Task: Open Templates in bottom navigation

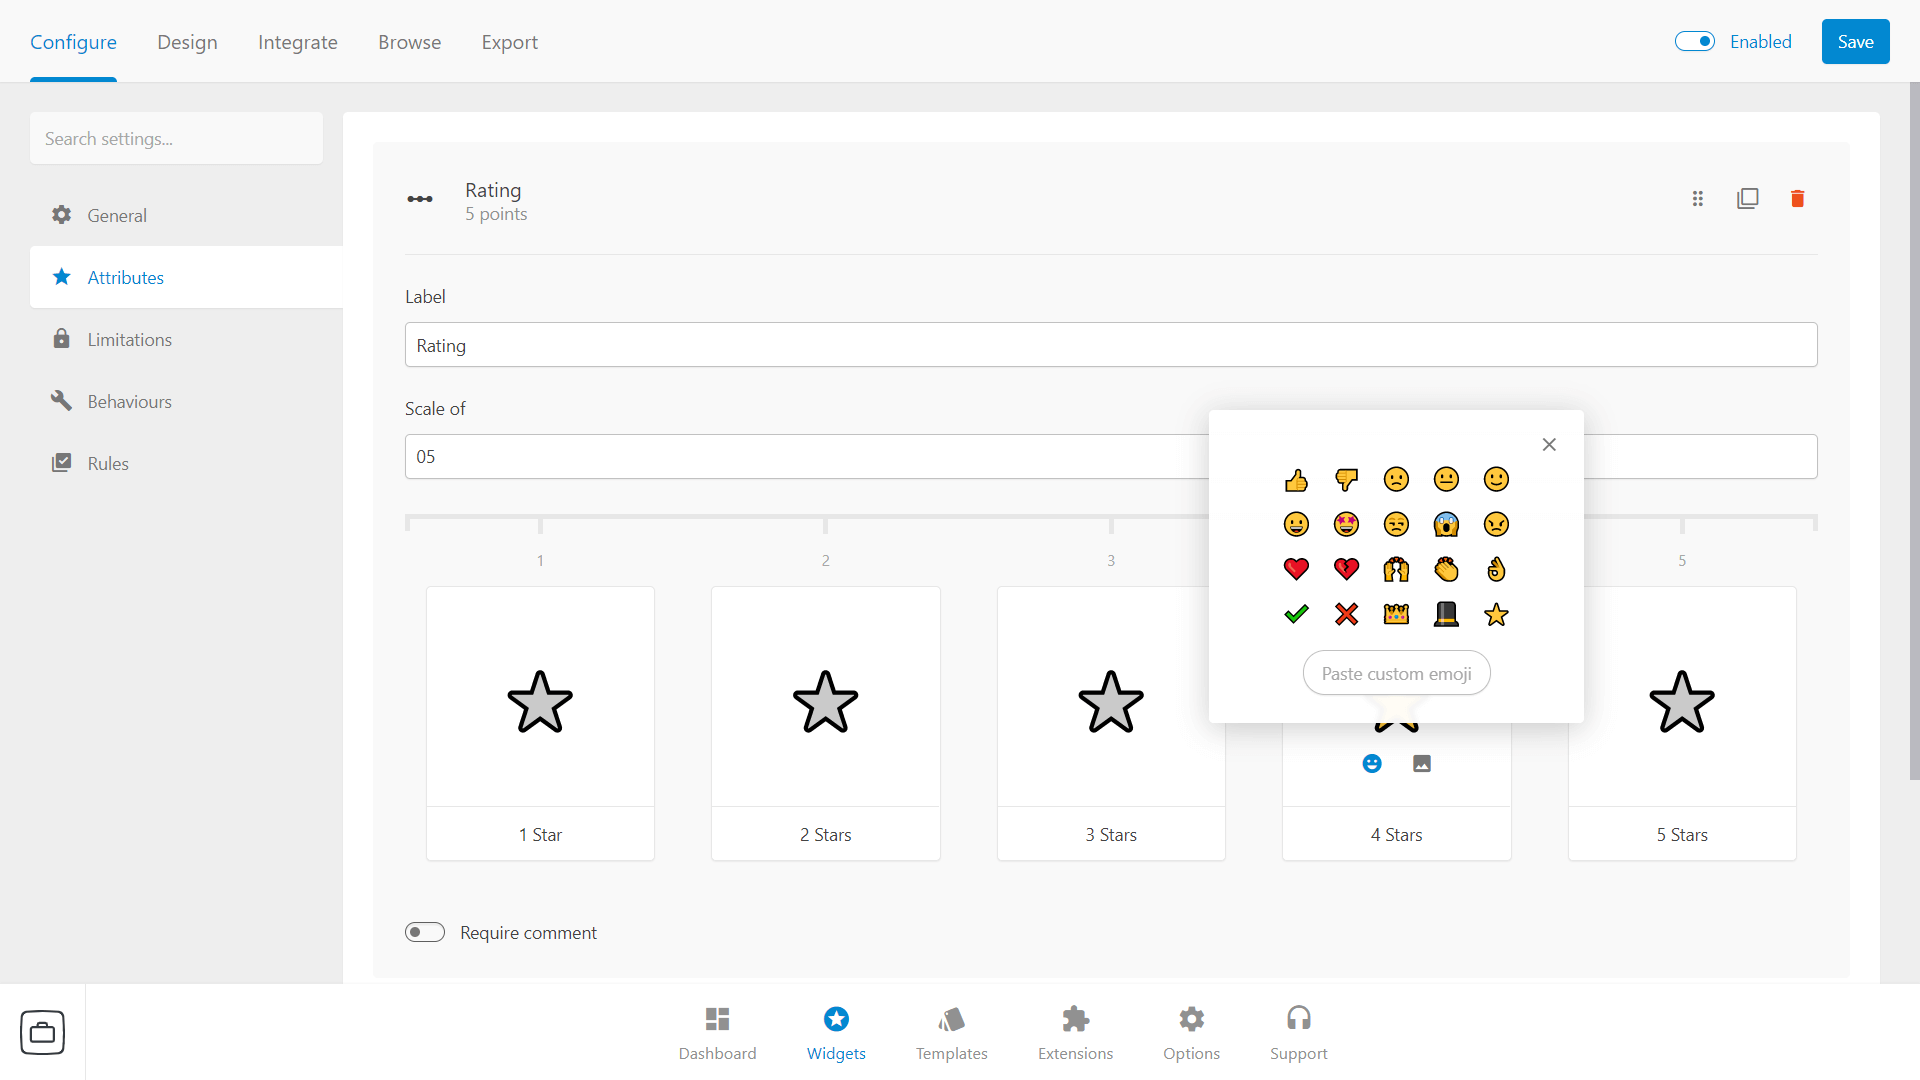Action: [x=951, y=1033]
